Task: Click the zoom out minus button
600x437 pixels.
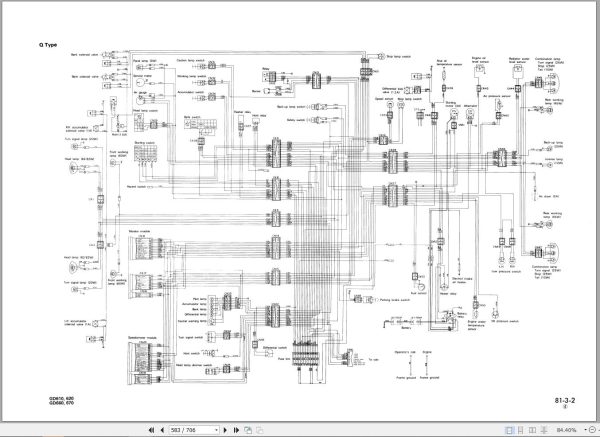Action: click(593, 430)
